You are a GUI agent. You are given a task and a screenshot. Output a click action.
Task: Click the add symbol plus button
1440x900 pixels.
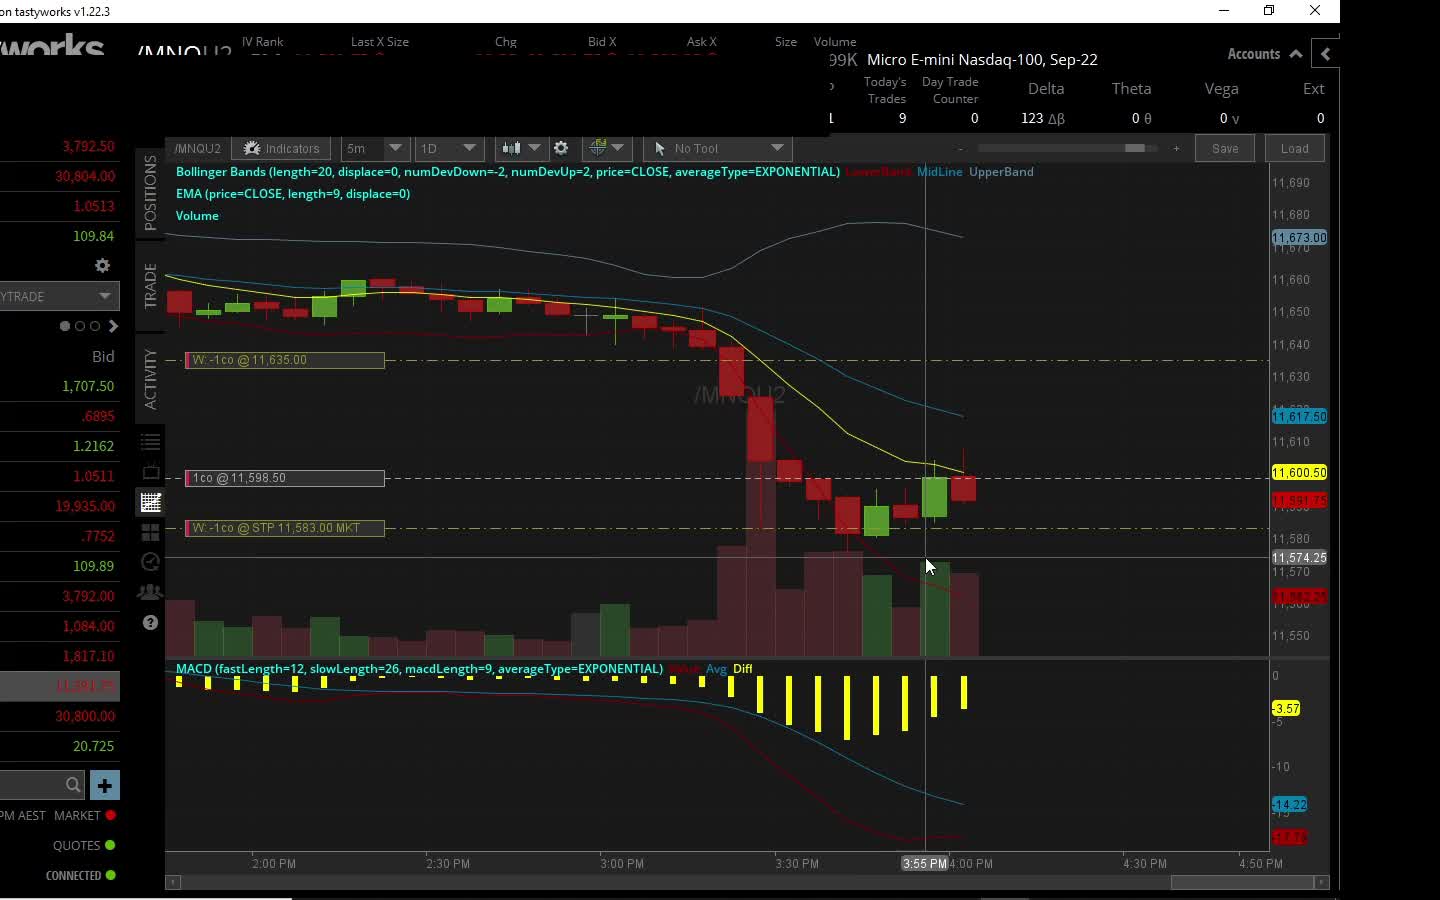(x=104, y=785)
